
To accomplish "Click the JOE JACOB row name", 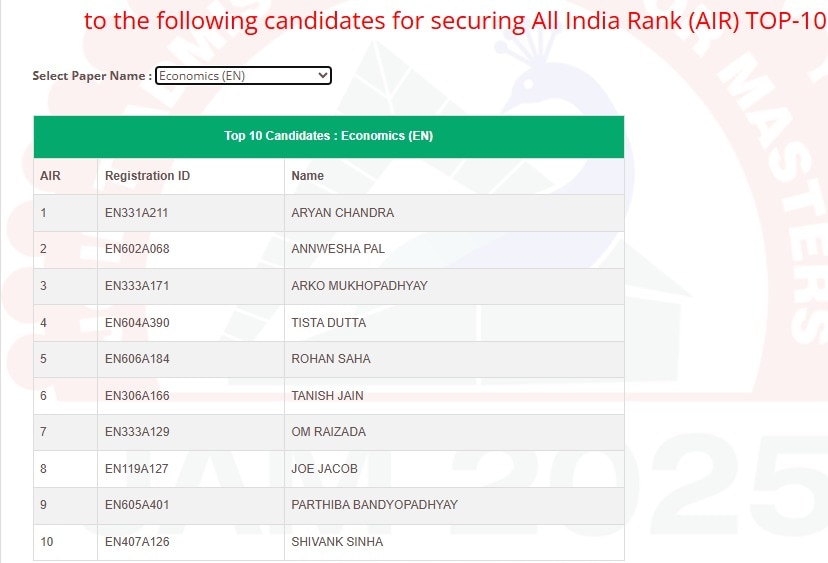I will point(324,468).
